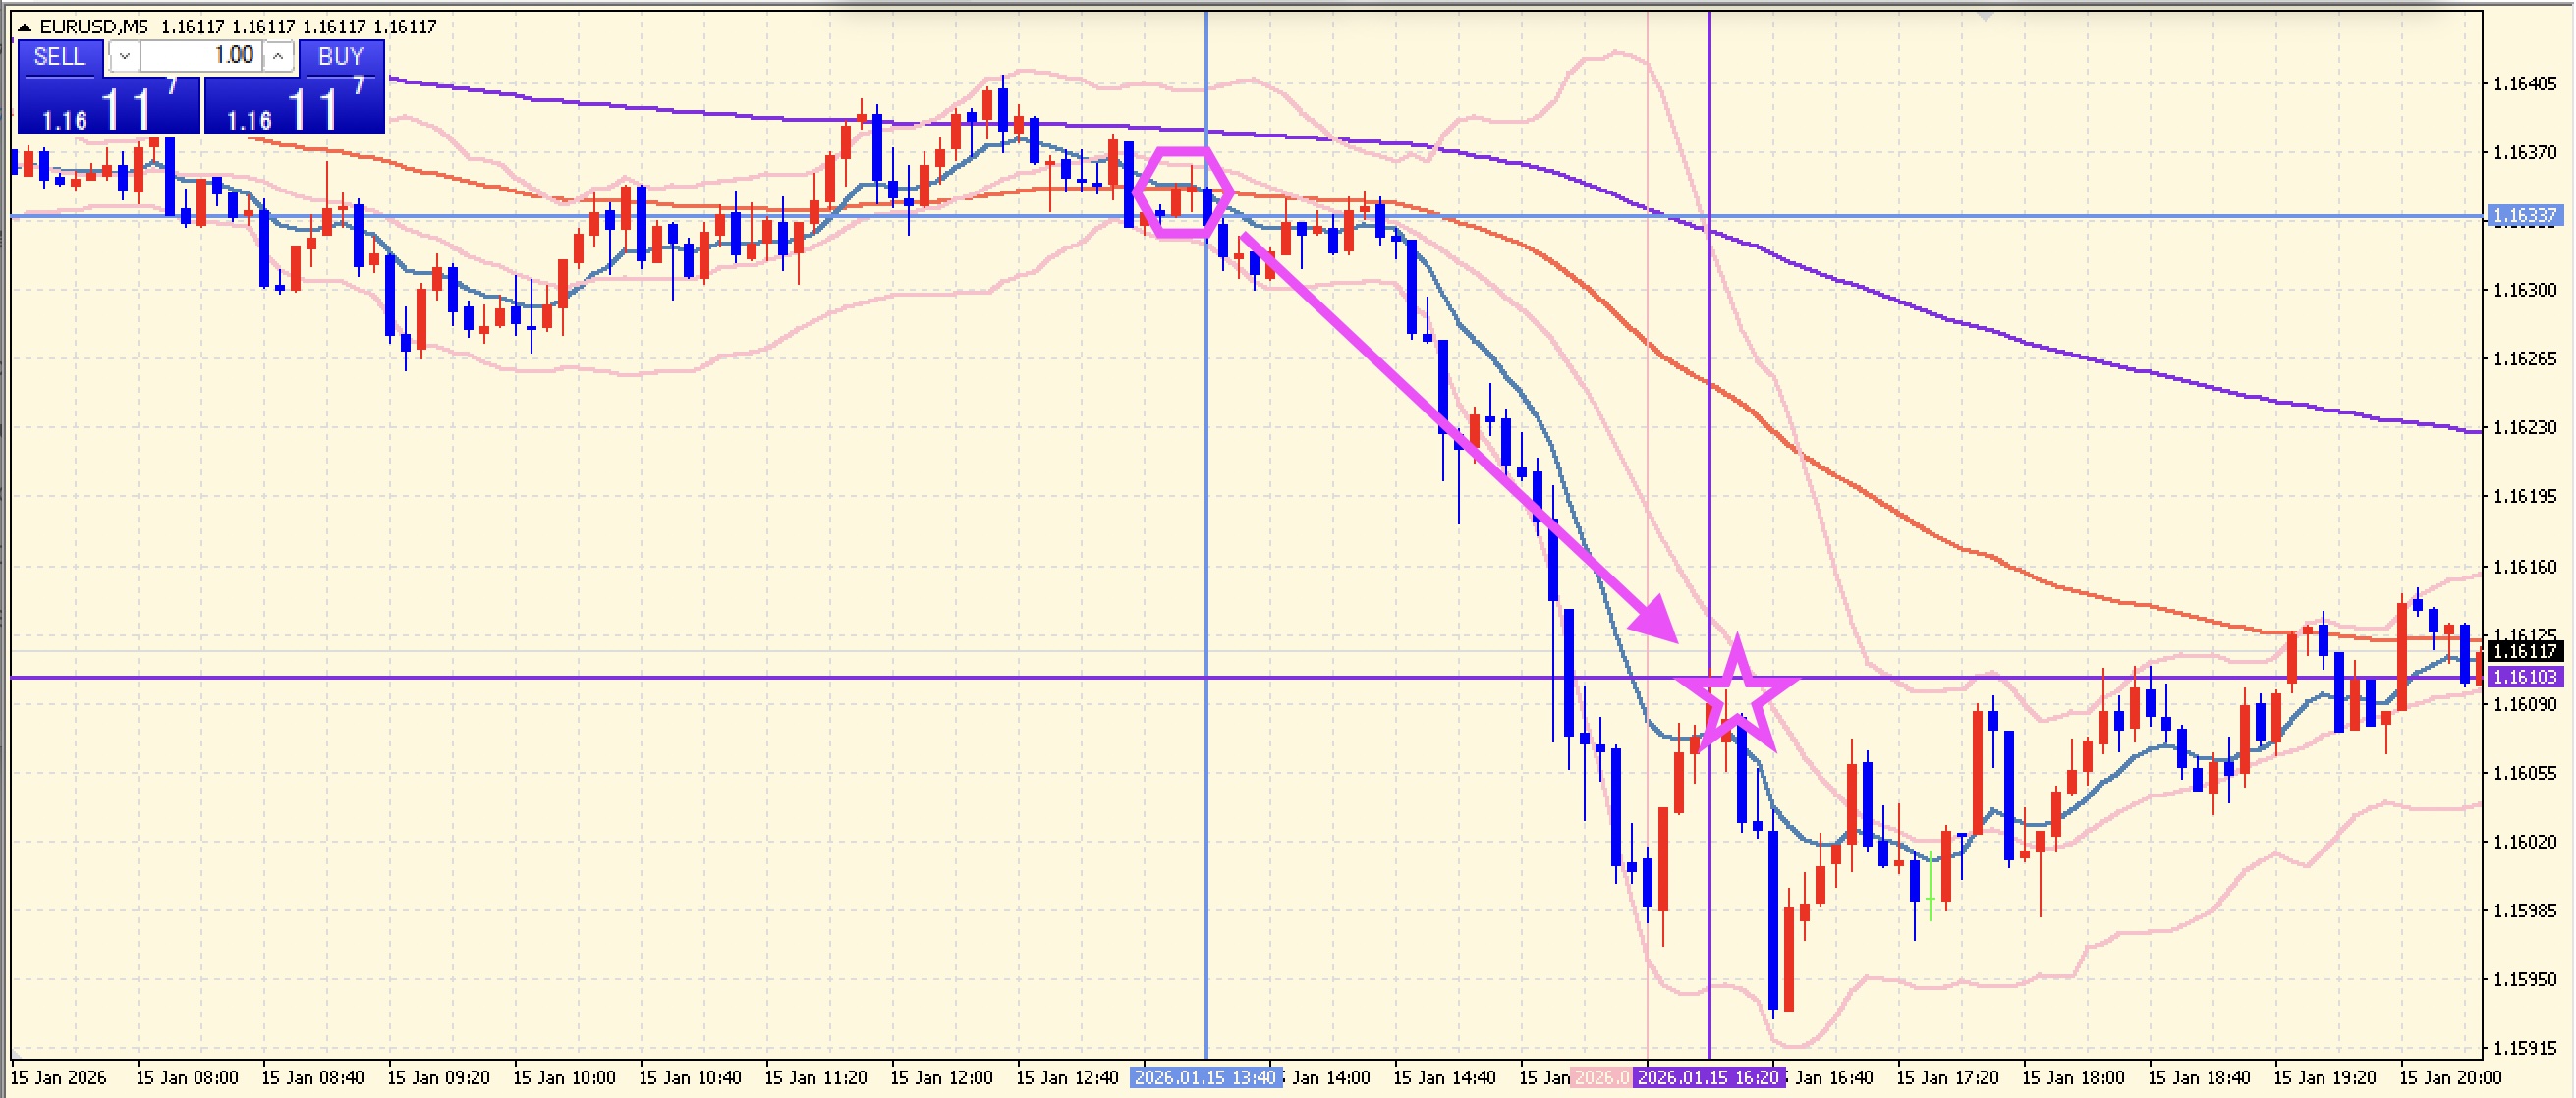Click the purple 1.16103 price label
The image size is (2576, 1098).
tap(2525, 678)
